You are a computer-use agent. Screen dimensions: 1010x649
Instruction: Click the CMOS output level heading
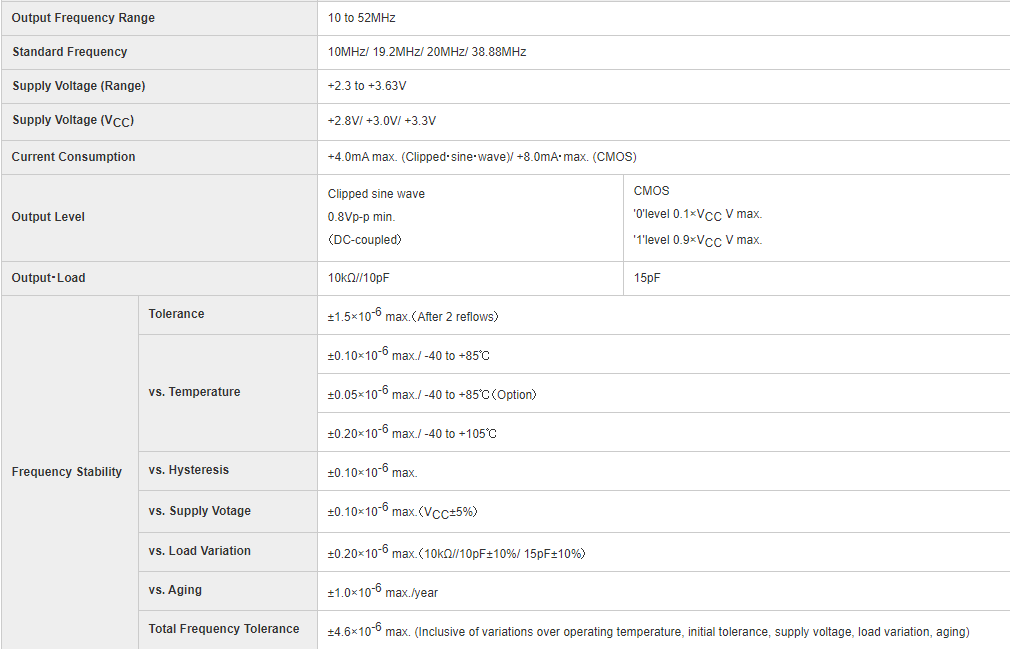652,191
